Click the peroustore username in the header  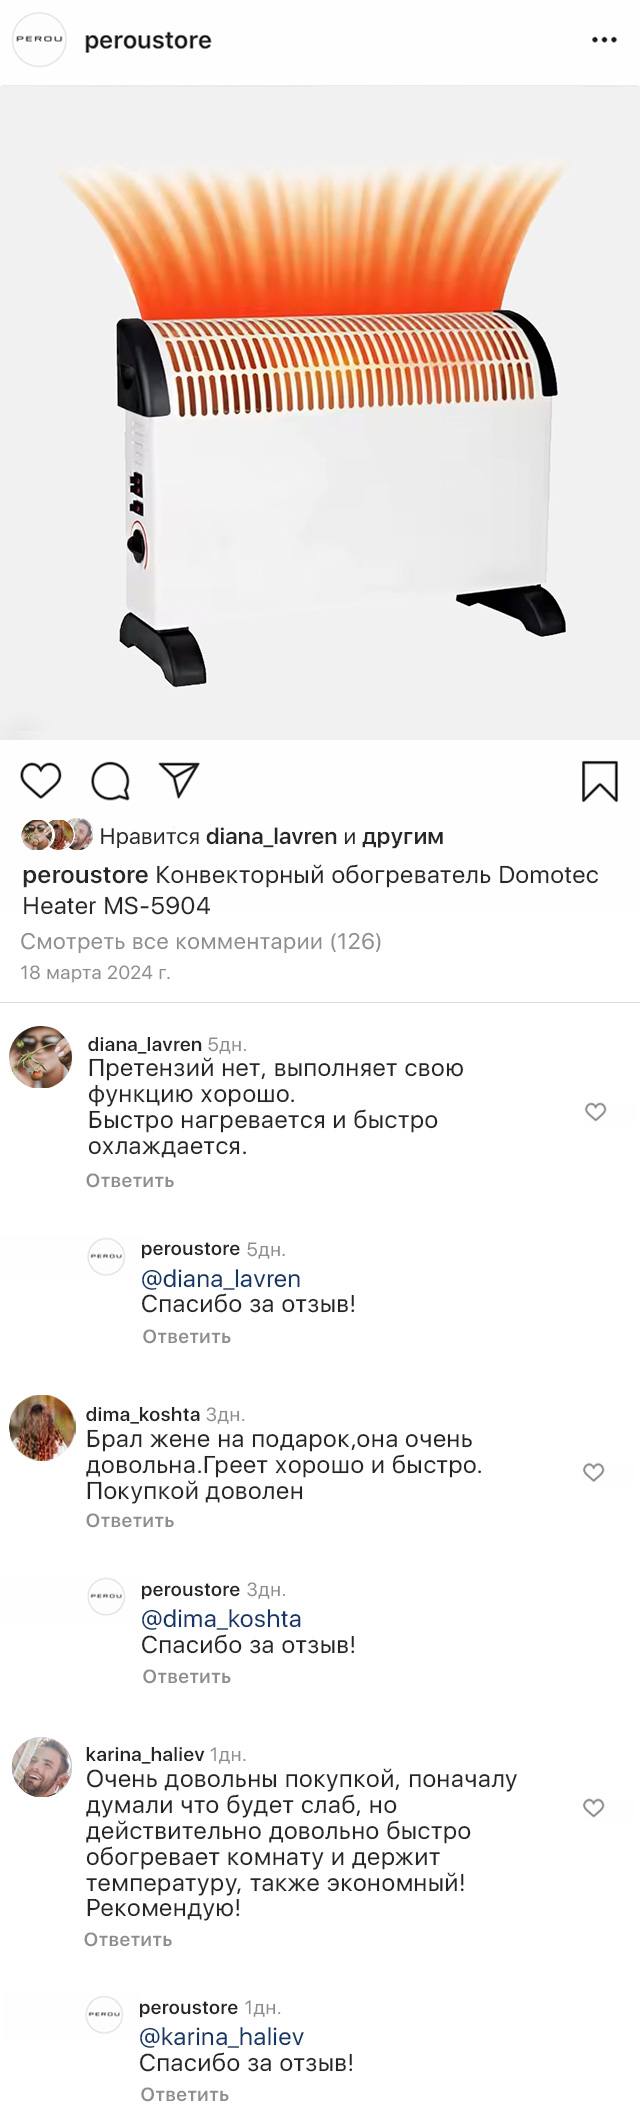tap(148, 41)
